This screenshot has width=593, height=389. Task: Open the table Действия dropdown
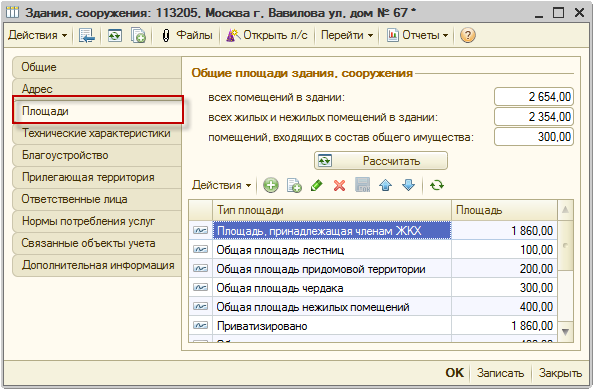click(x=222, y=185)
